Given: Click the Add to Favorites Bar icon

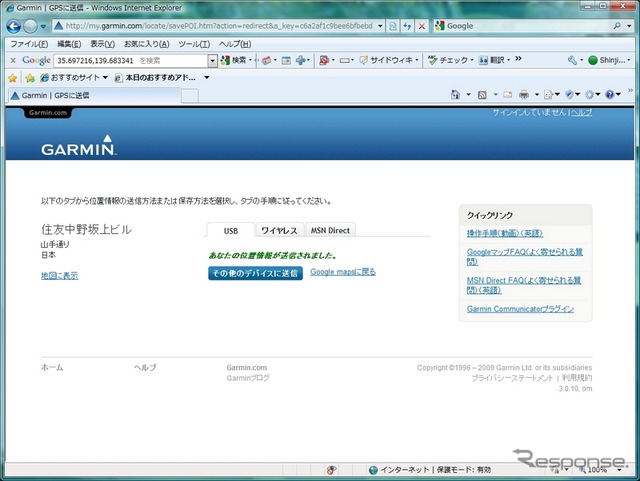Looking at the screenshot, I should click(30, 78).
